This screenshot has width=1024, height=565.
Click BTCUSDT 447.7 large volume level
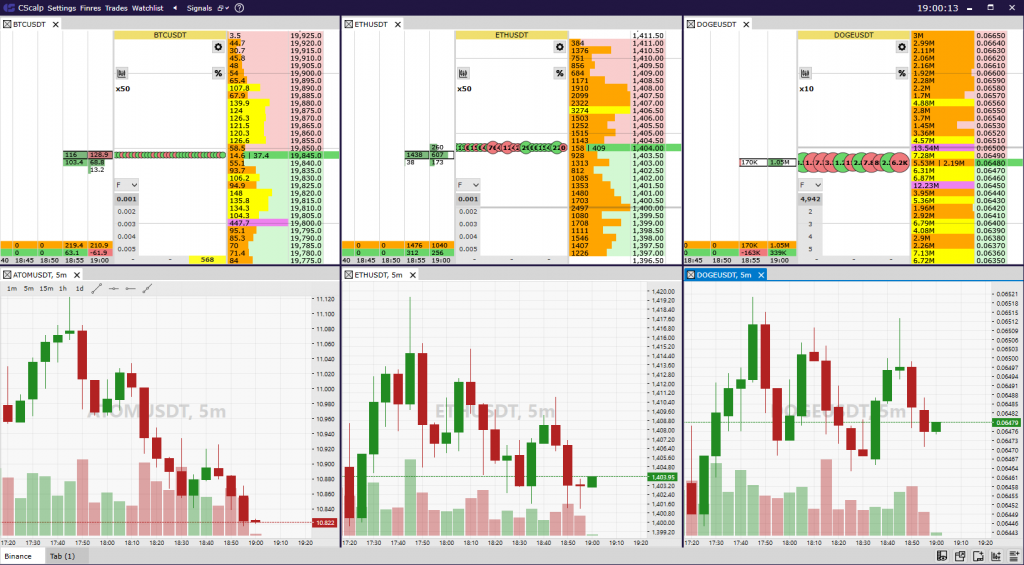coord(258,223)
